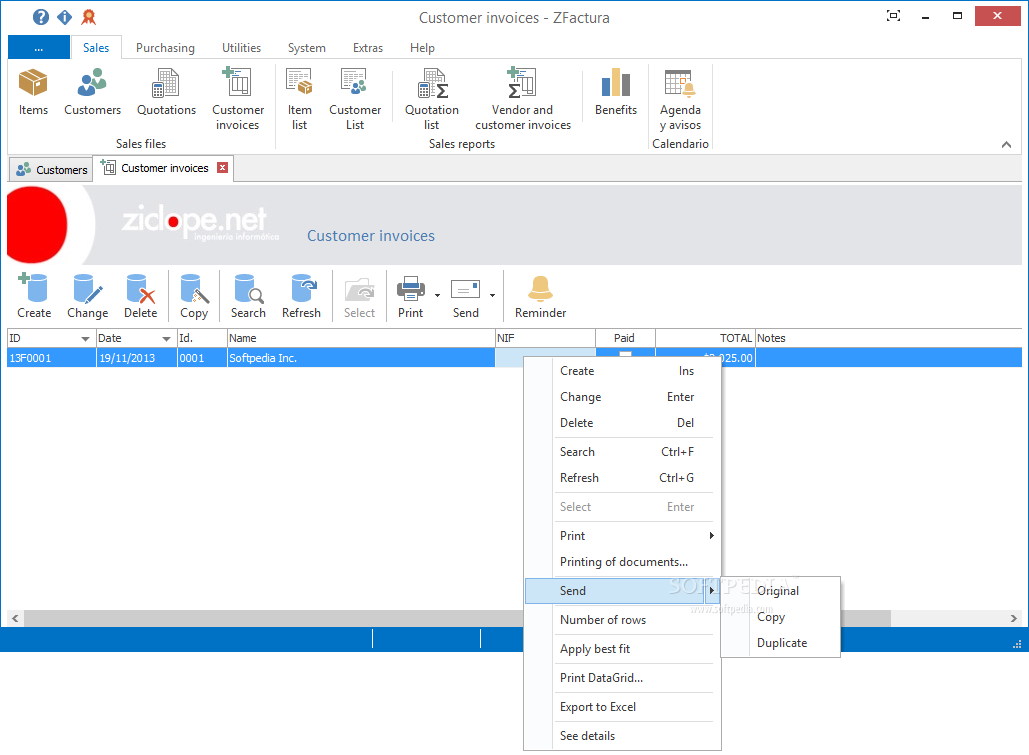1029x755 pixels.
Task: Click the full screen icon in title bar
Action: (893, 16)
